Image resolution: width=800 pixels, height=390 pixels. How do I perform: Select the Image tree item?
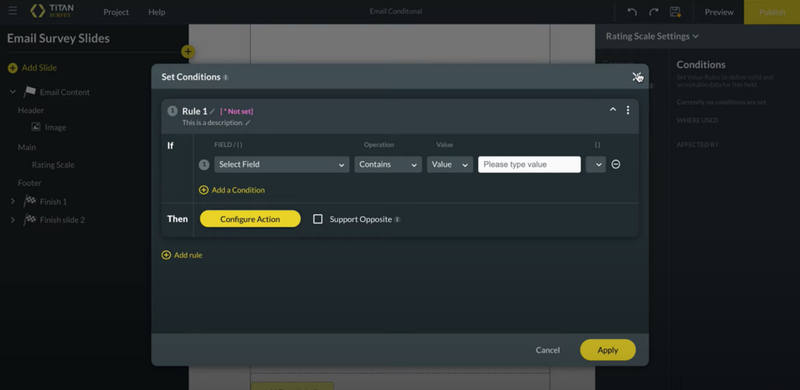click(x=55, y=127)
